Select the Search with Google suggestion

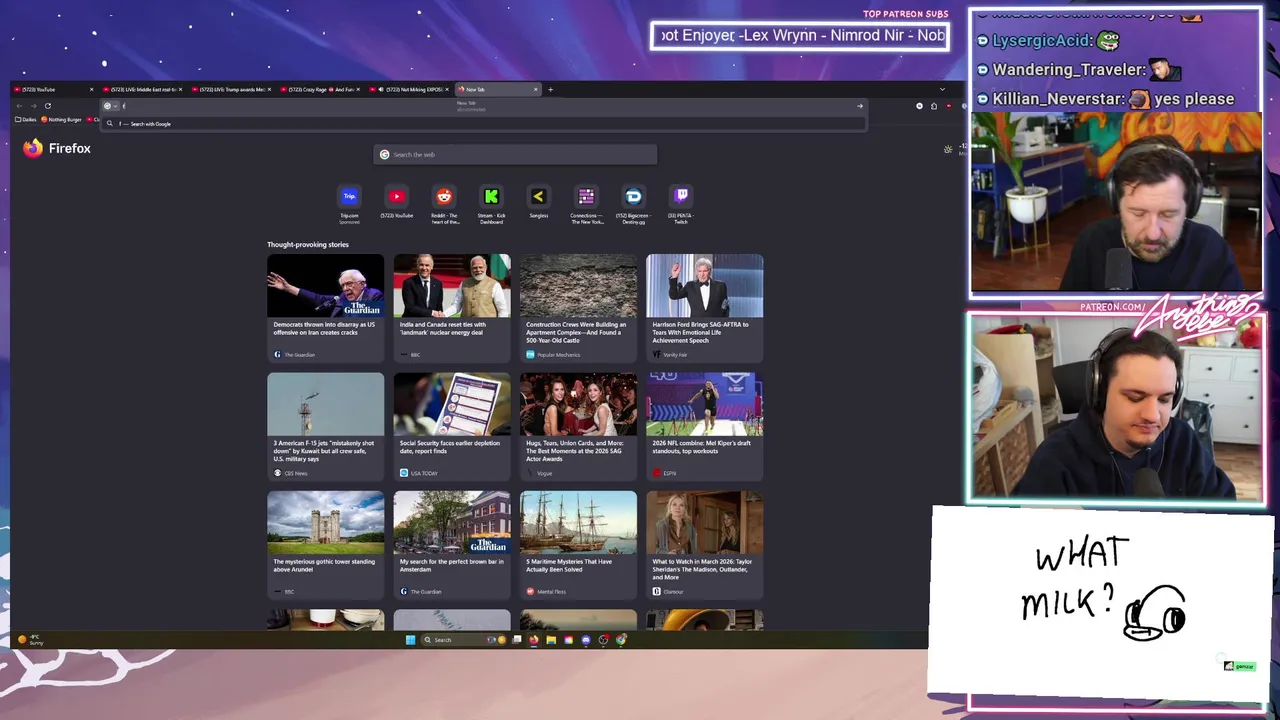(x=485, y=124)
